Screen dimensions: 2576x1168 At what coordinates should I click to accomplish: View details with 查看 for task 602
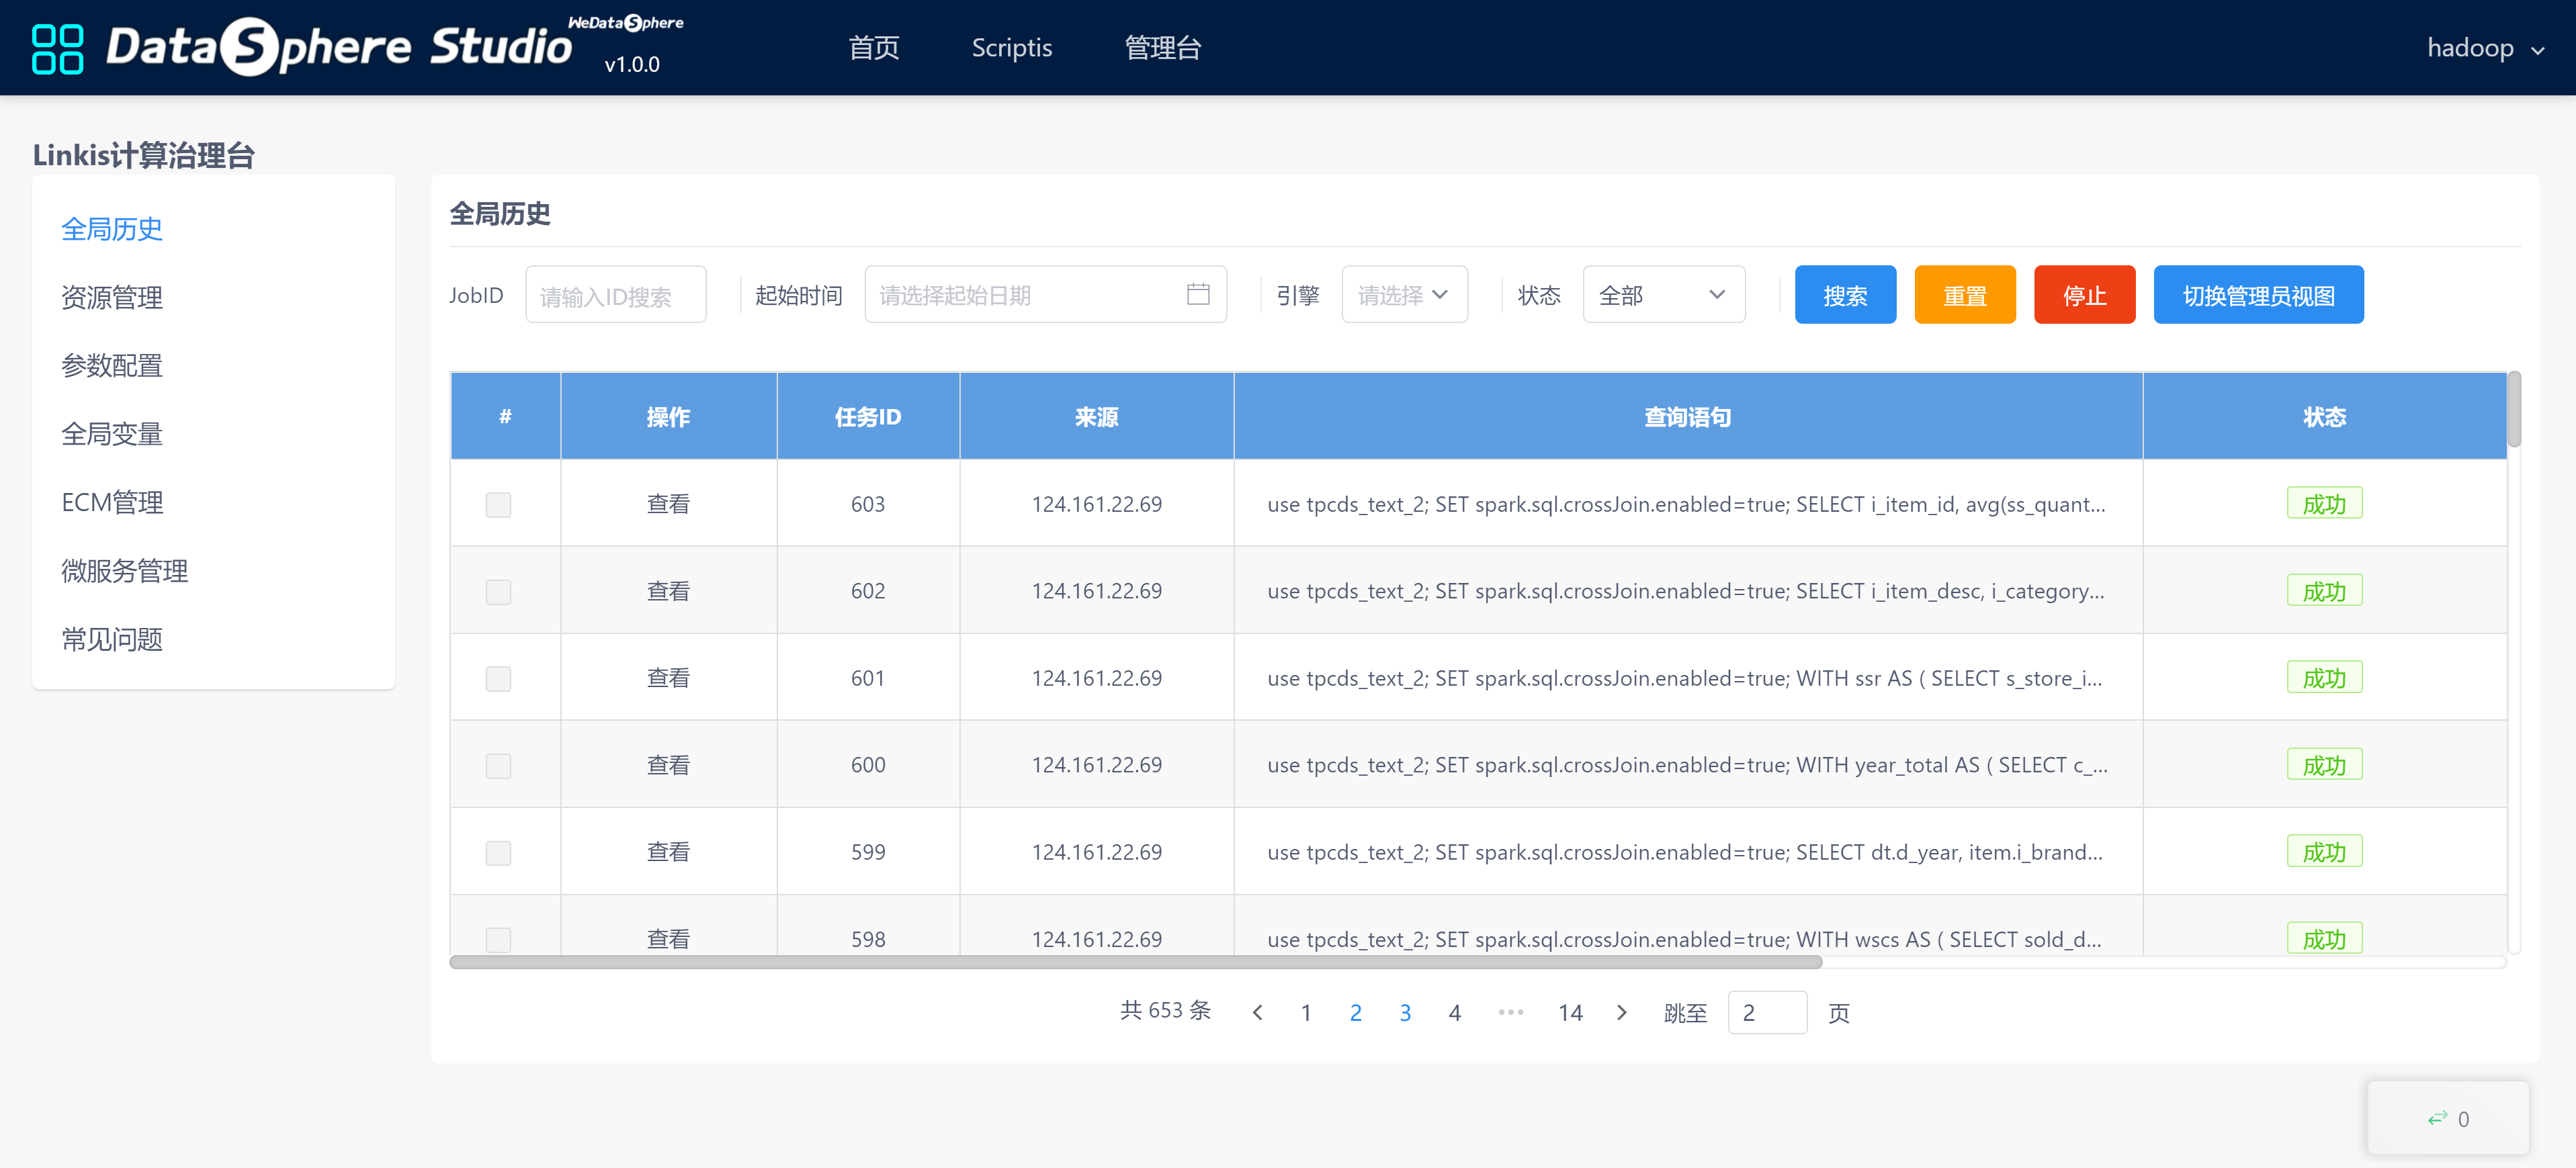tap(668, 591)
